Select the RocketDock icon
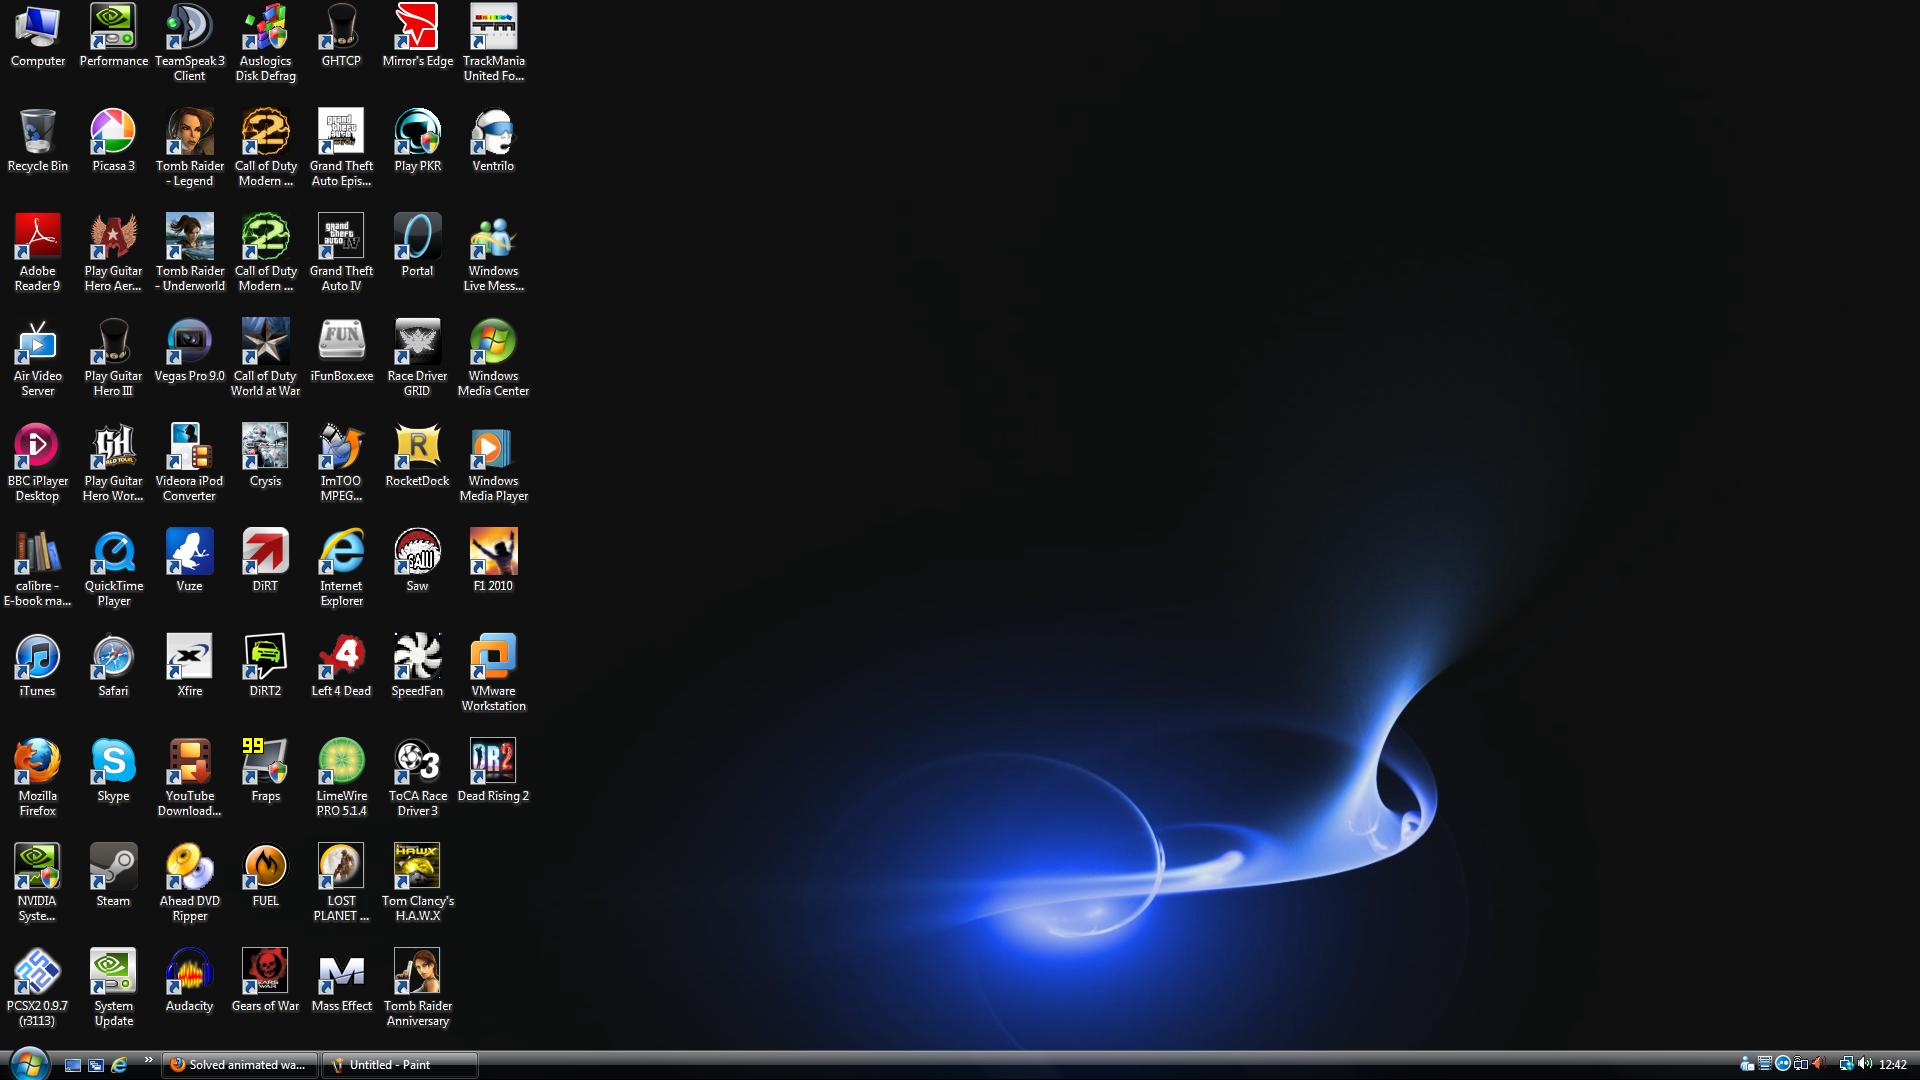 417,447
